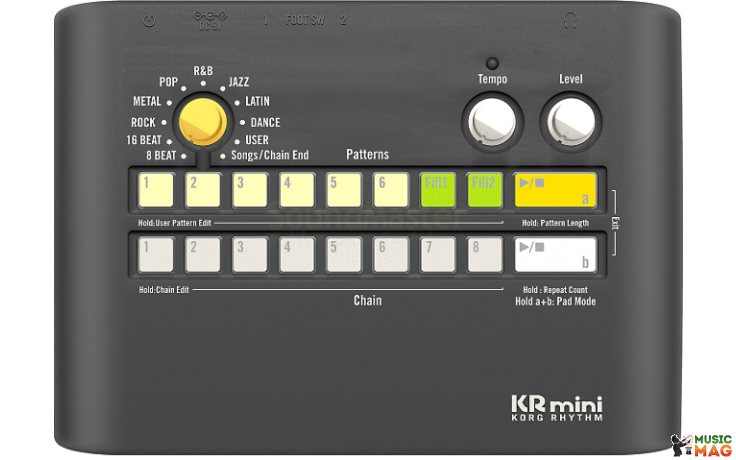This screenshot has height=460, width=736.
Task: Click the tempo LED indicator
Action: [492, 63]
